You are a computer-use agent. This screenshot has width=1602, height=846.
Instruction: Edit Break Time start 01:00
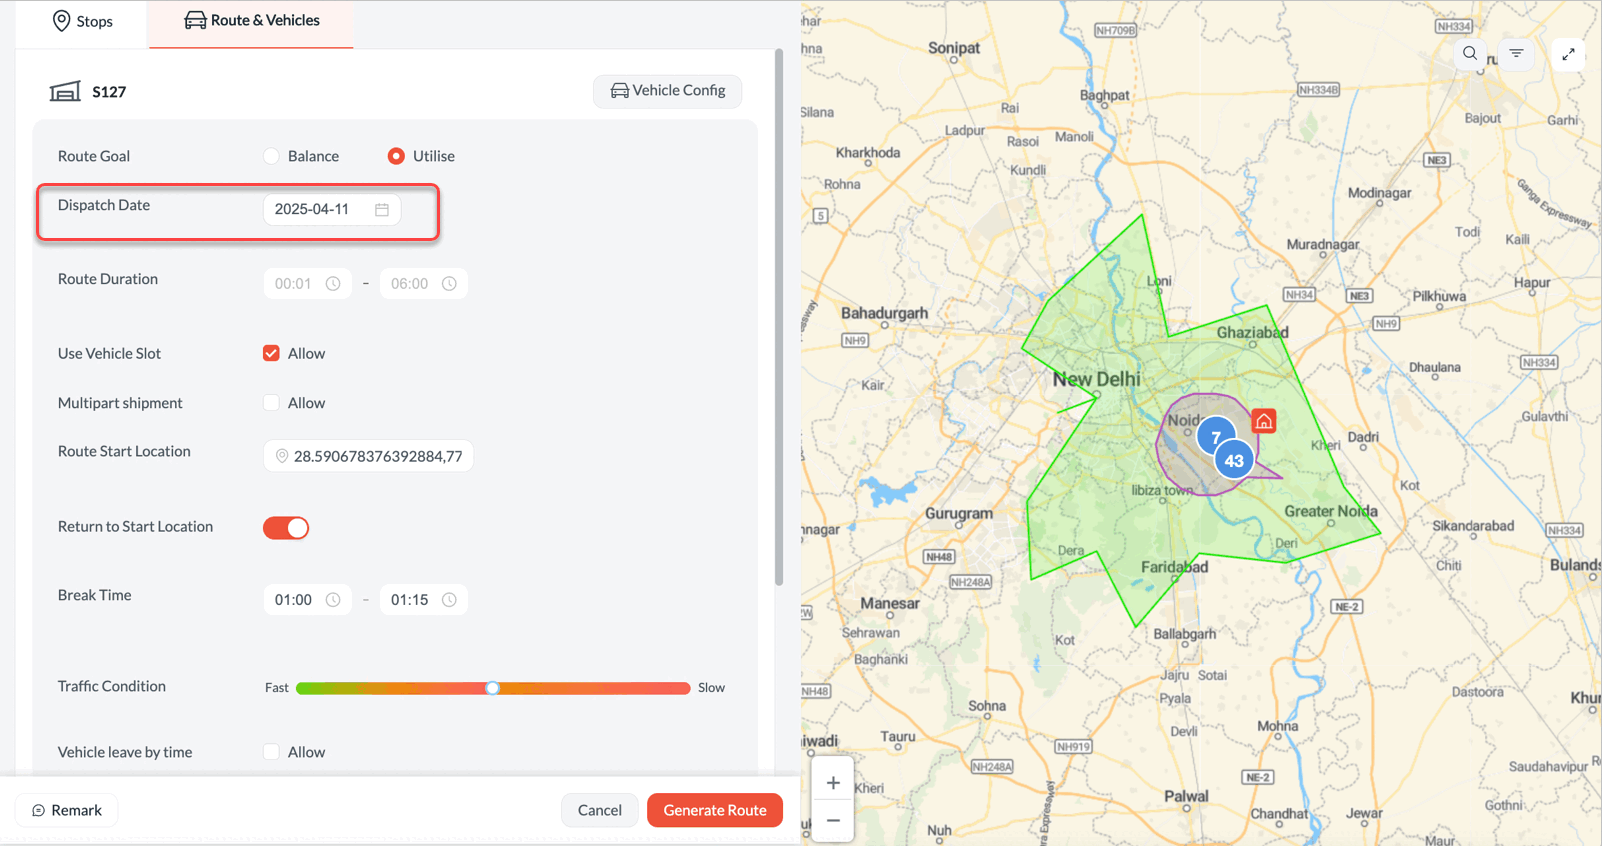pos(307,600)
